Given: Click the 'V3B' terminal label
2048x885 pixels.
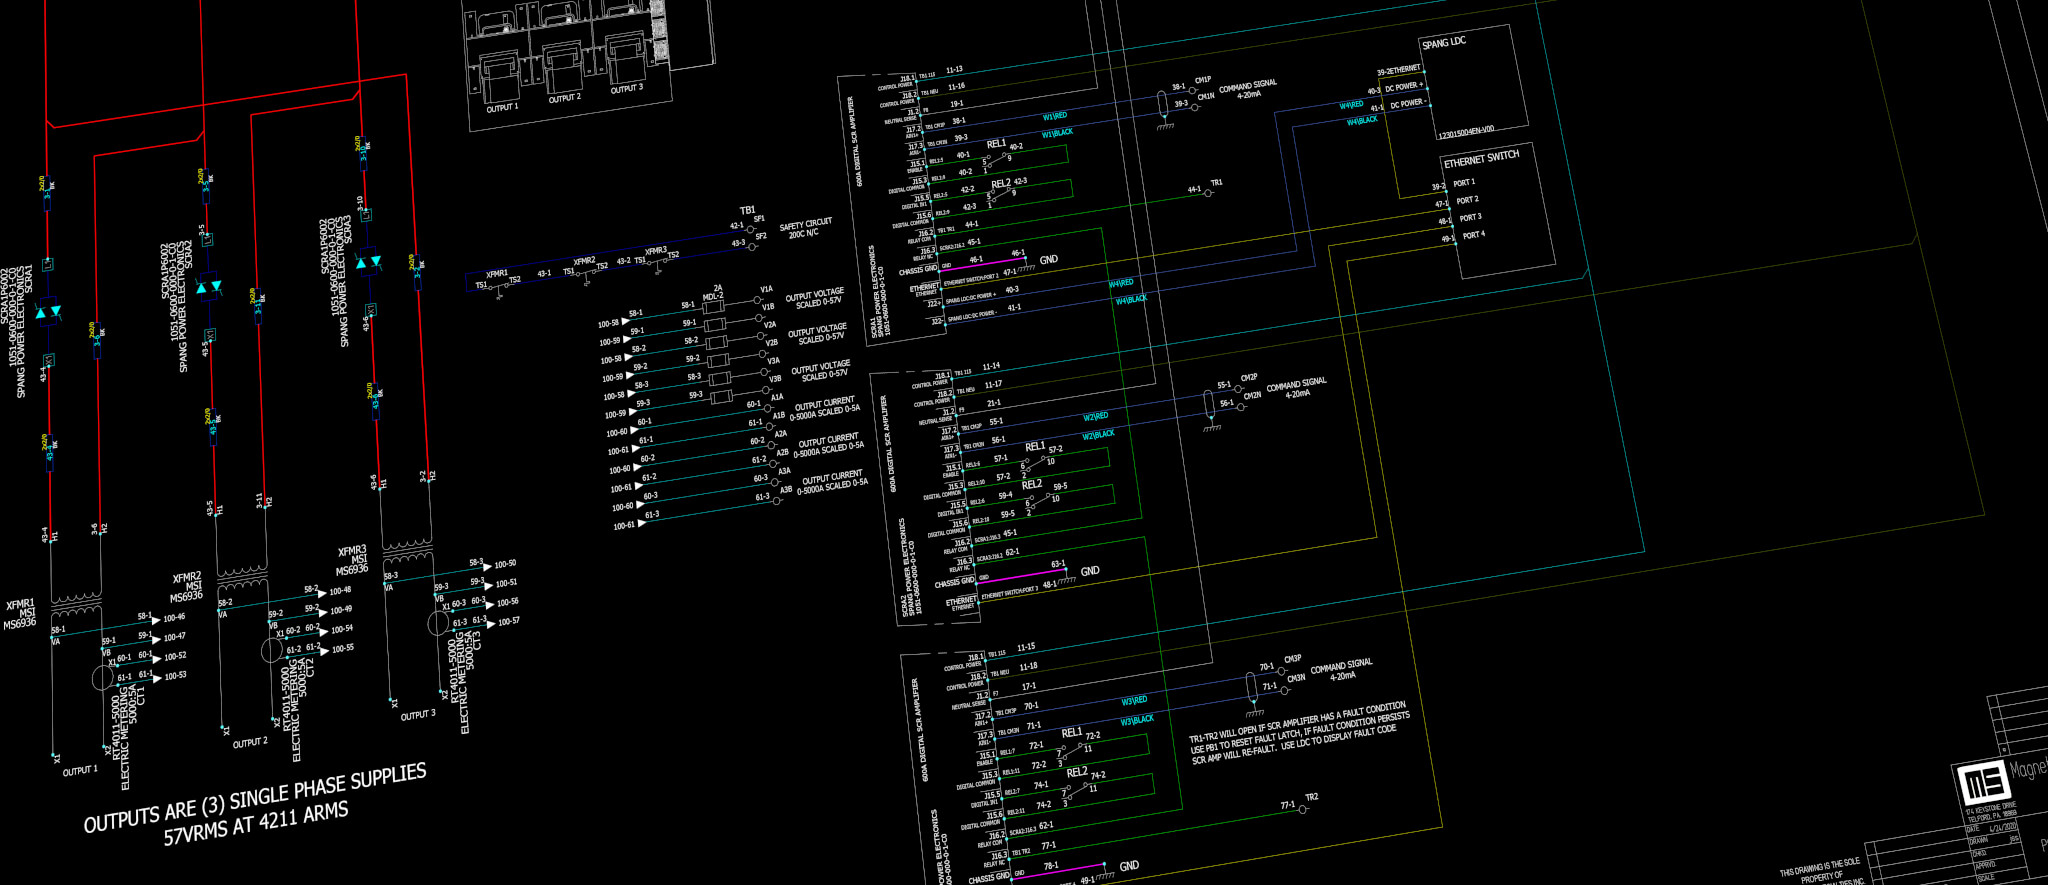Looking at the screenshot, I should click(x=775, y=379).
